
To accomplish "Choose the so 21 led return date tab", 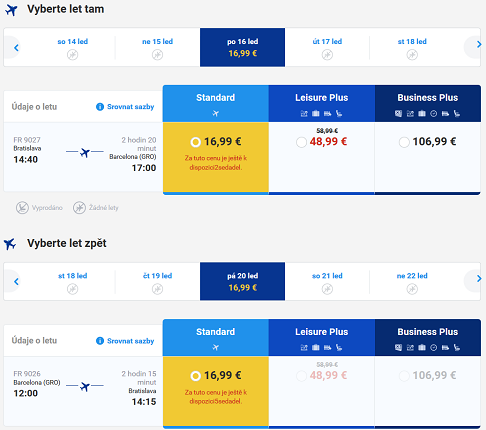I will (x=327, y=281).
